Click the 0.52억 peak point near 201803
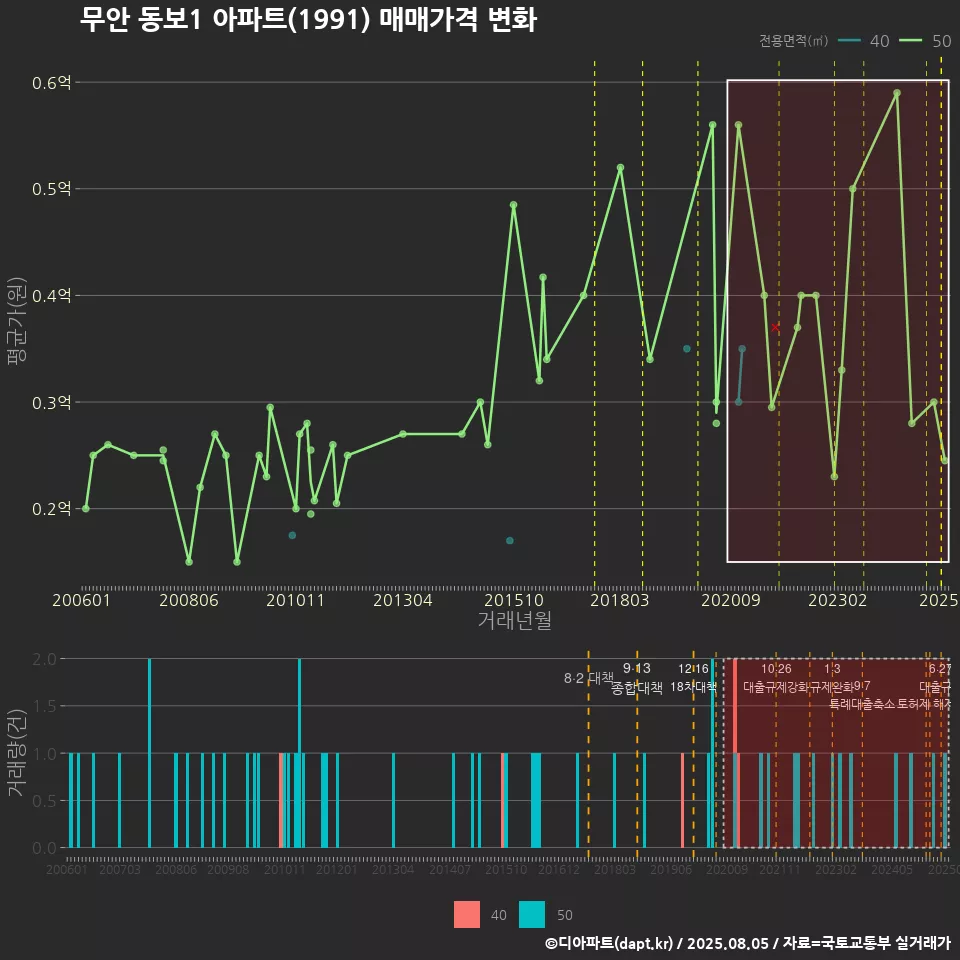 pyautogui.click(x=620, y=167)
